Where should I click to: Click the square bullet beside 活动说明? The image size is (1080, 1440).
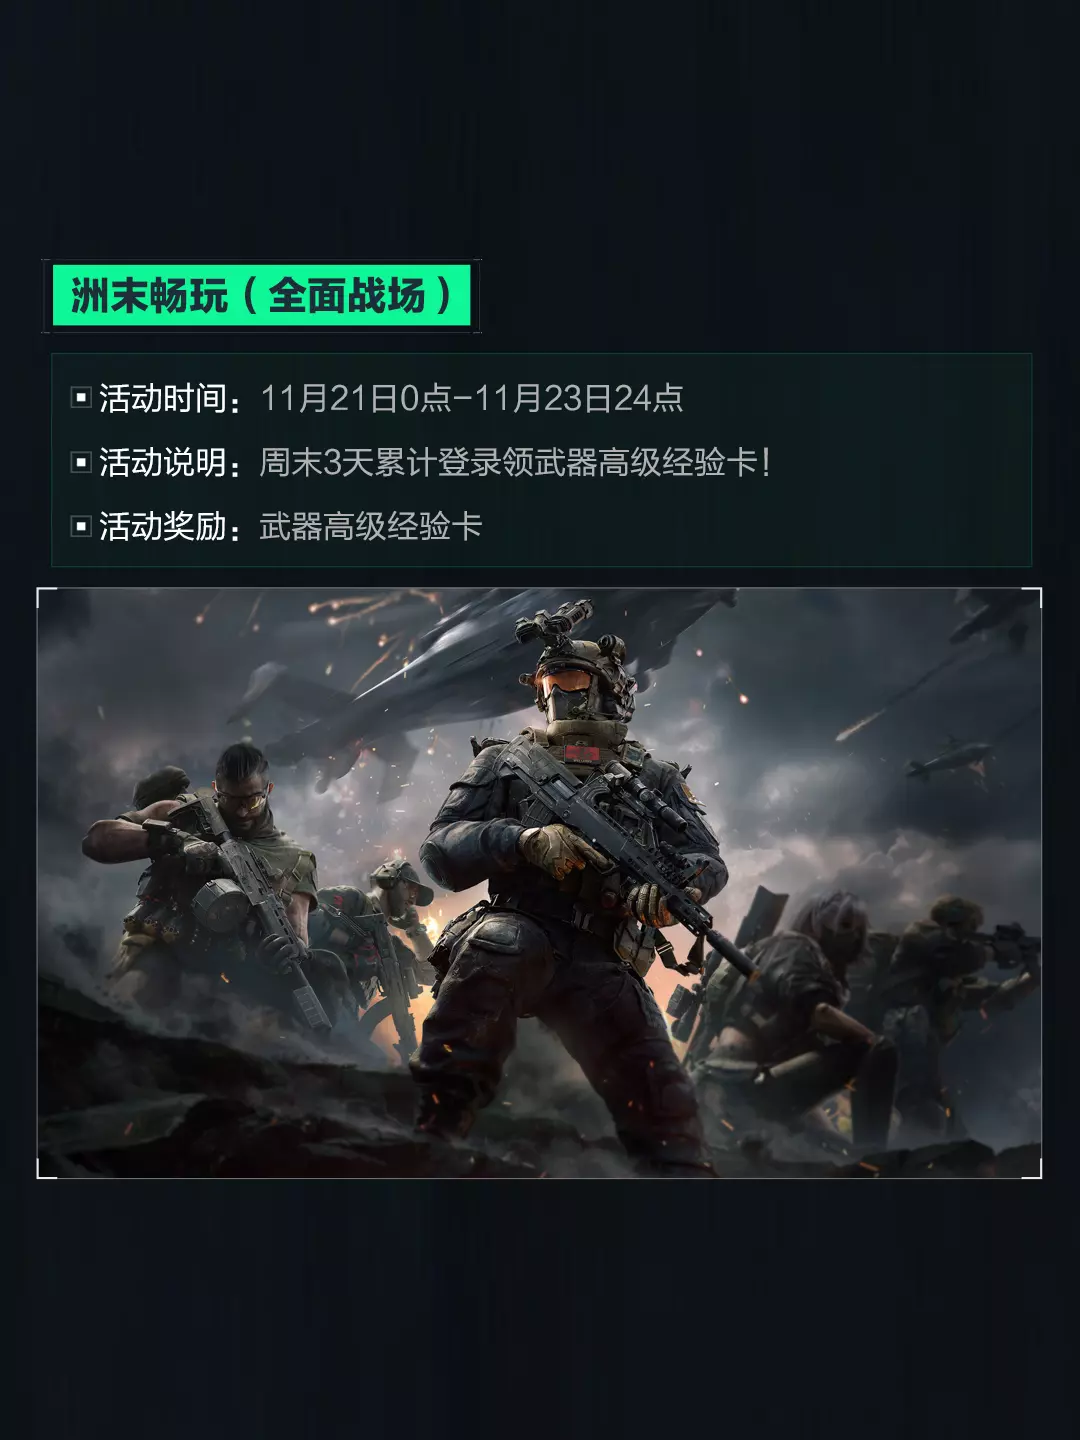click(82, 462)
